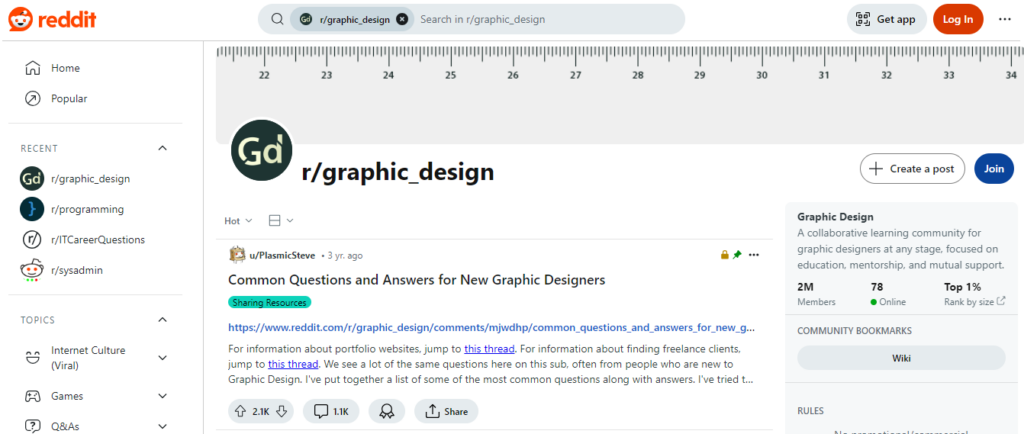
Task: Open the post layout view dropdown
Action: (x=281, y=220)
